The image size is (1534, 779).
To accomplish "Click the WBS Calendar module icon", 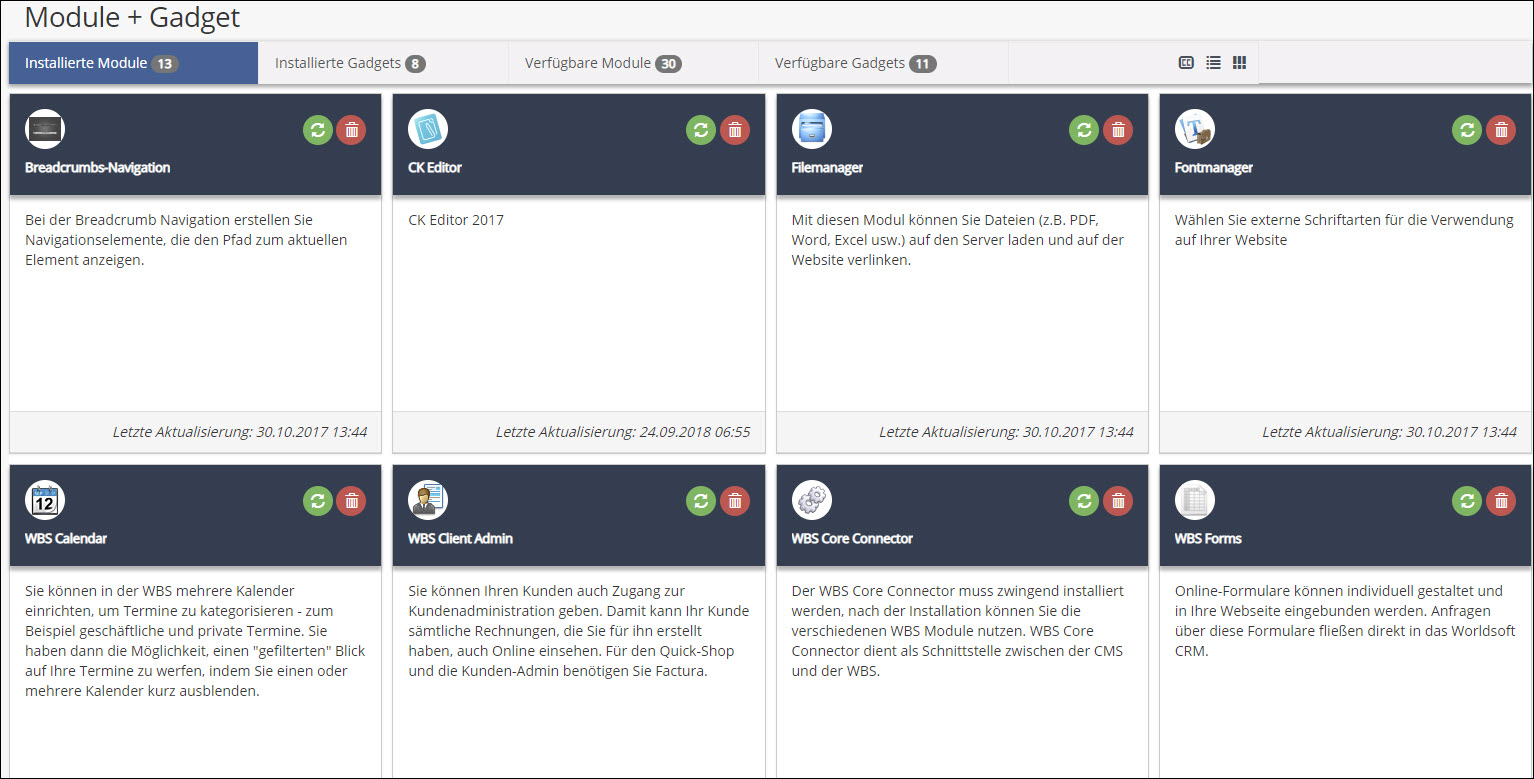I will tap(45, 500).
